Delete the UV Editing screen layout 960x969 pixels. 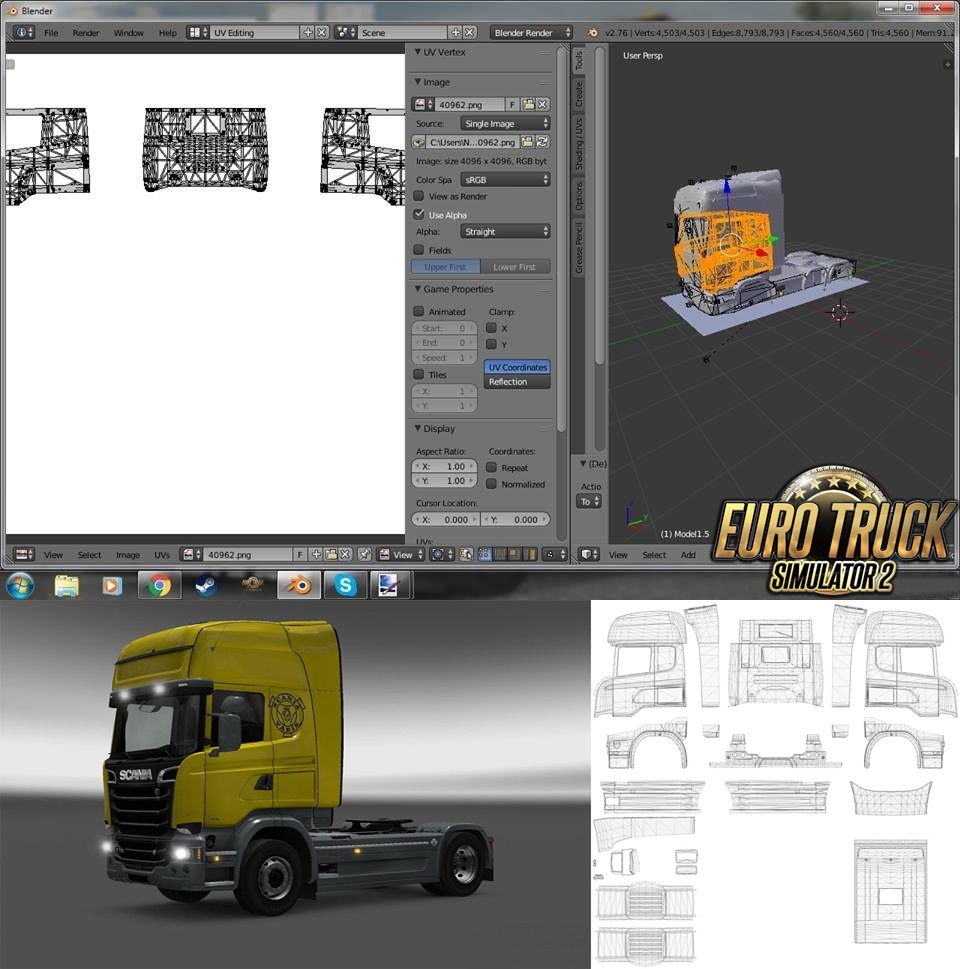[322, 32]
